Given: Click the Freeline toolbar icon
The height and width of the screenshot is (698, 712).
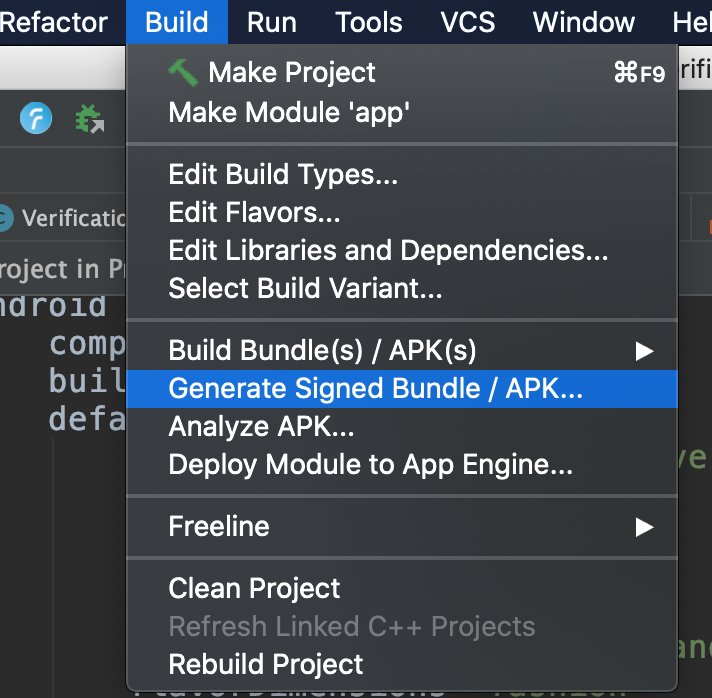Looking at the screenshot, I should pos(36,120).
